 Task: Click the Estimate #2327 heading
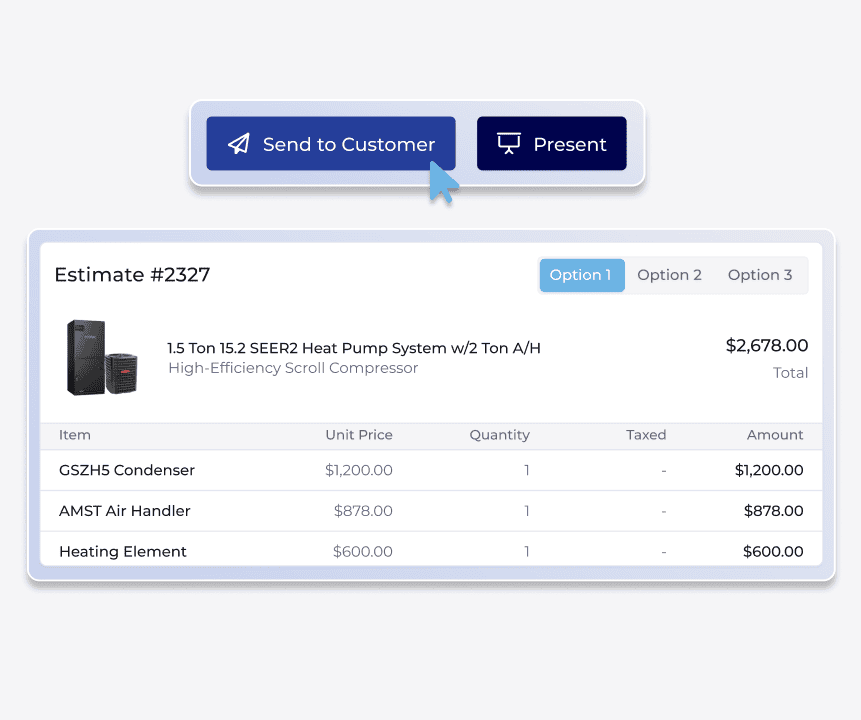(x=132, y=275)
